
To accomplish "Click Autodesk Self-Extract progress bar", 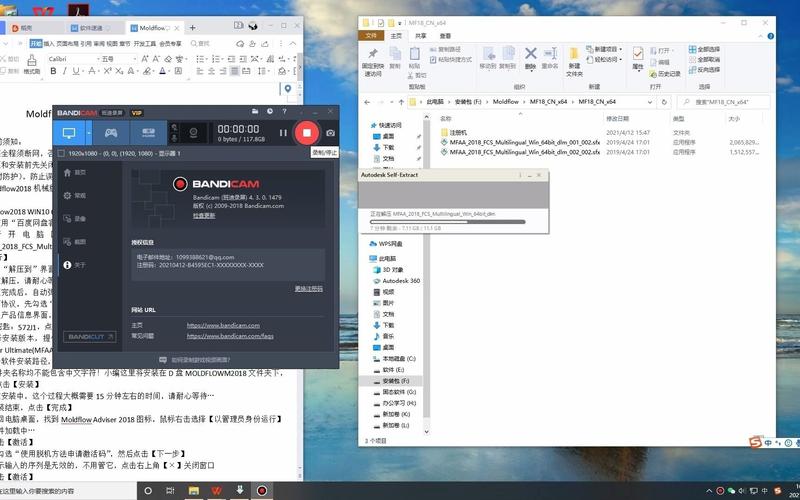I will [447, 222].
